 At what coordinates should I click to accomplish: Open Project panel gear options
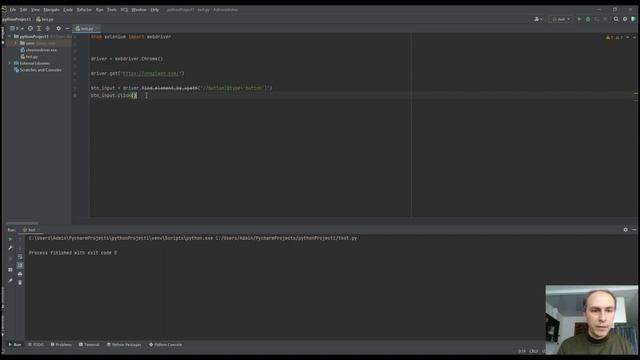pos(58,29)
